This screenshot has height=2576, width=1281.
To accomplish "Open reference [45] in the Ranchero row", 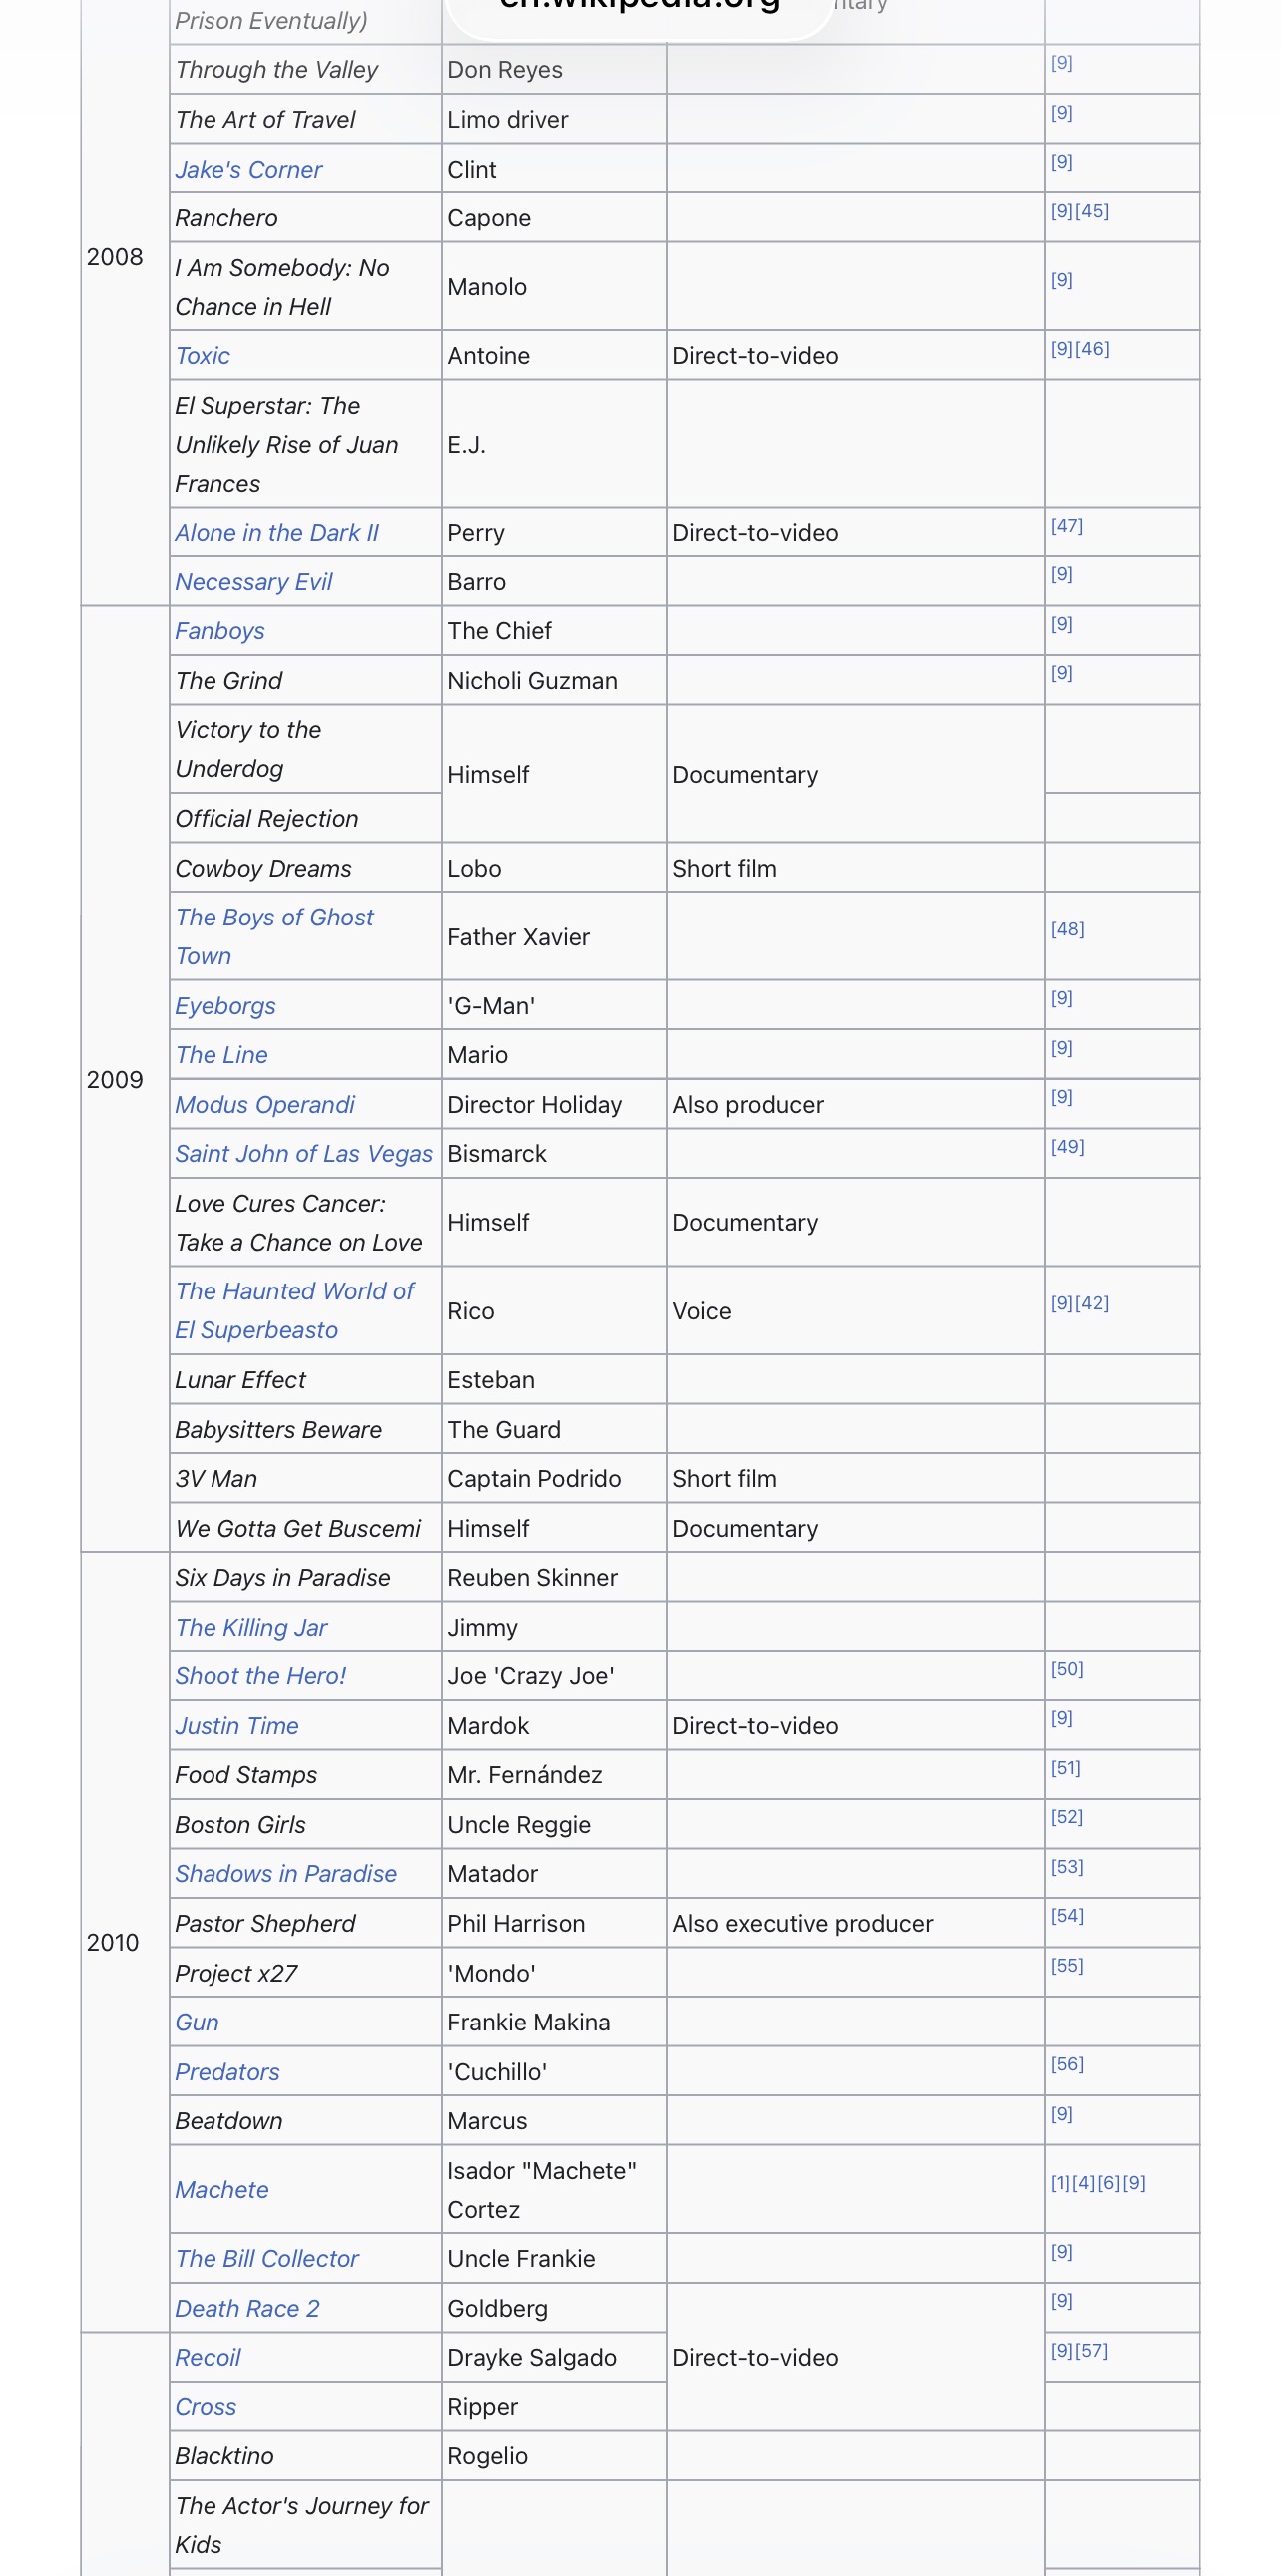I will point(1092,211).
